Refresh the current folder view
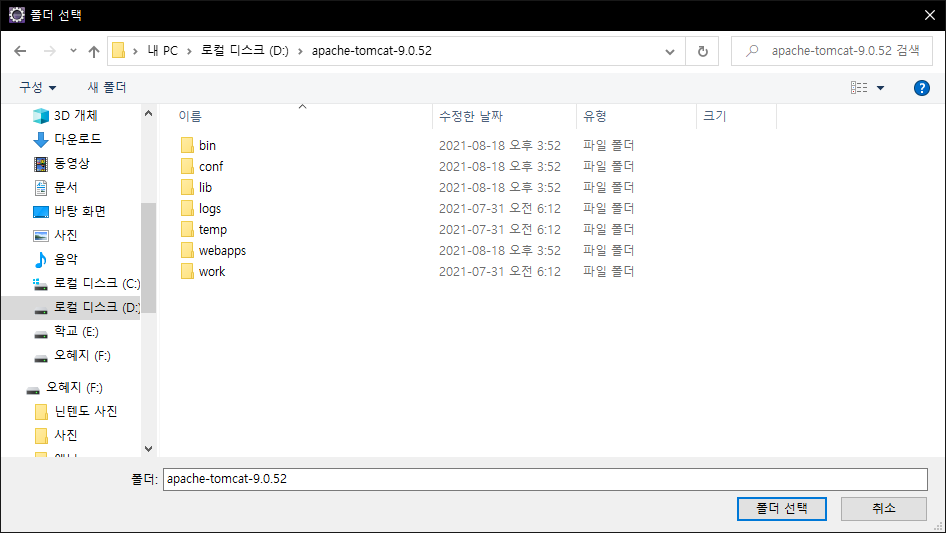Screen dimensions: 946x533 [702, 51]
